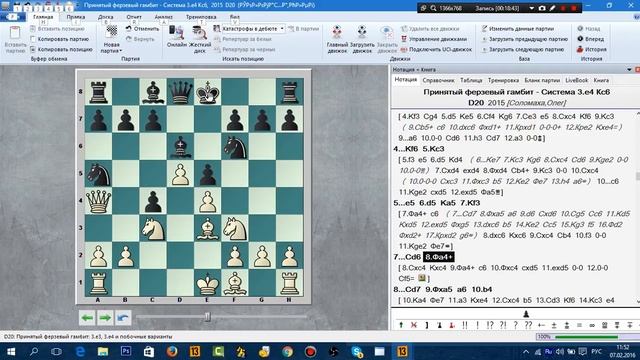
Task: Click the 100% zoom bar in status bar
Action: (x=587, y=337)
